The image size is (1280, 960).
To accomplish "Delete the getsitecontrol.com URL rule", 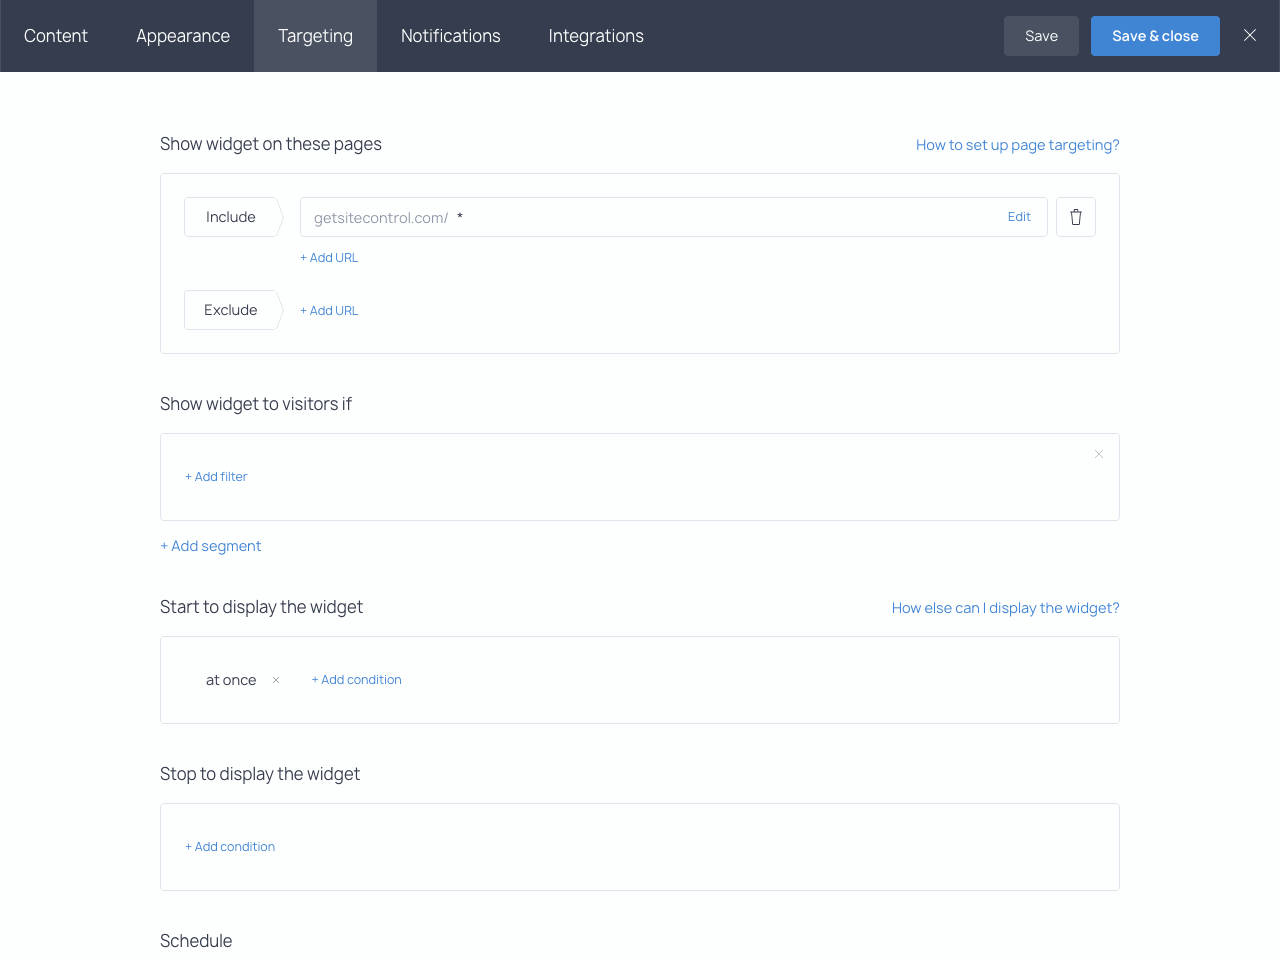I will pos(1075,217).
